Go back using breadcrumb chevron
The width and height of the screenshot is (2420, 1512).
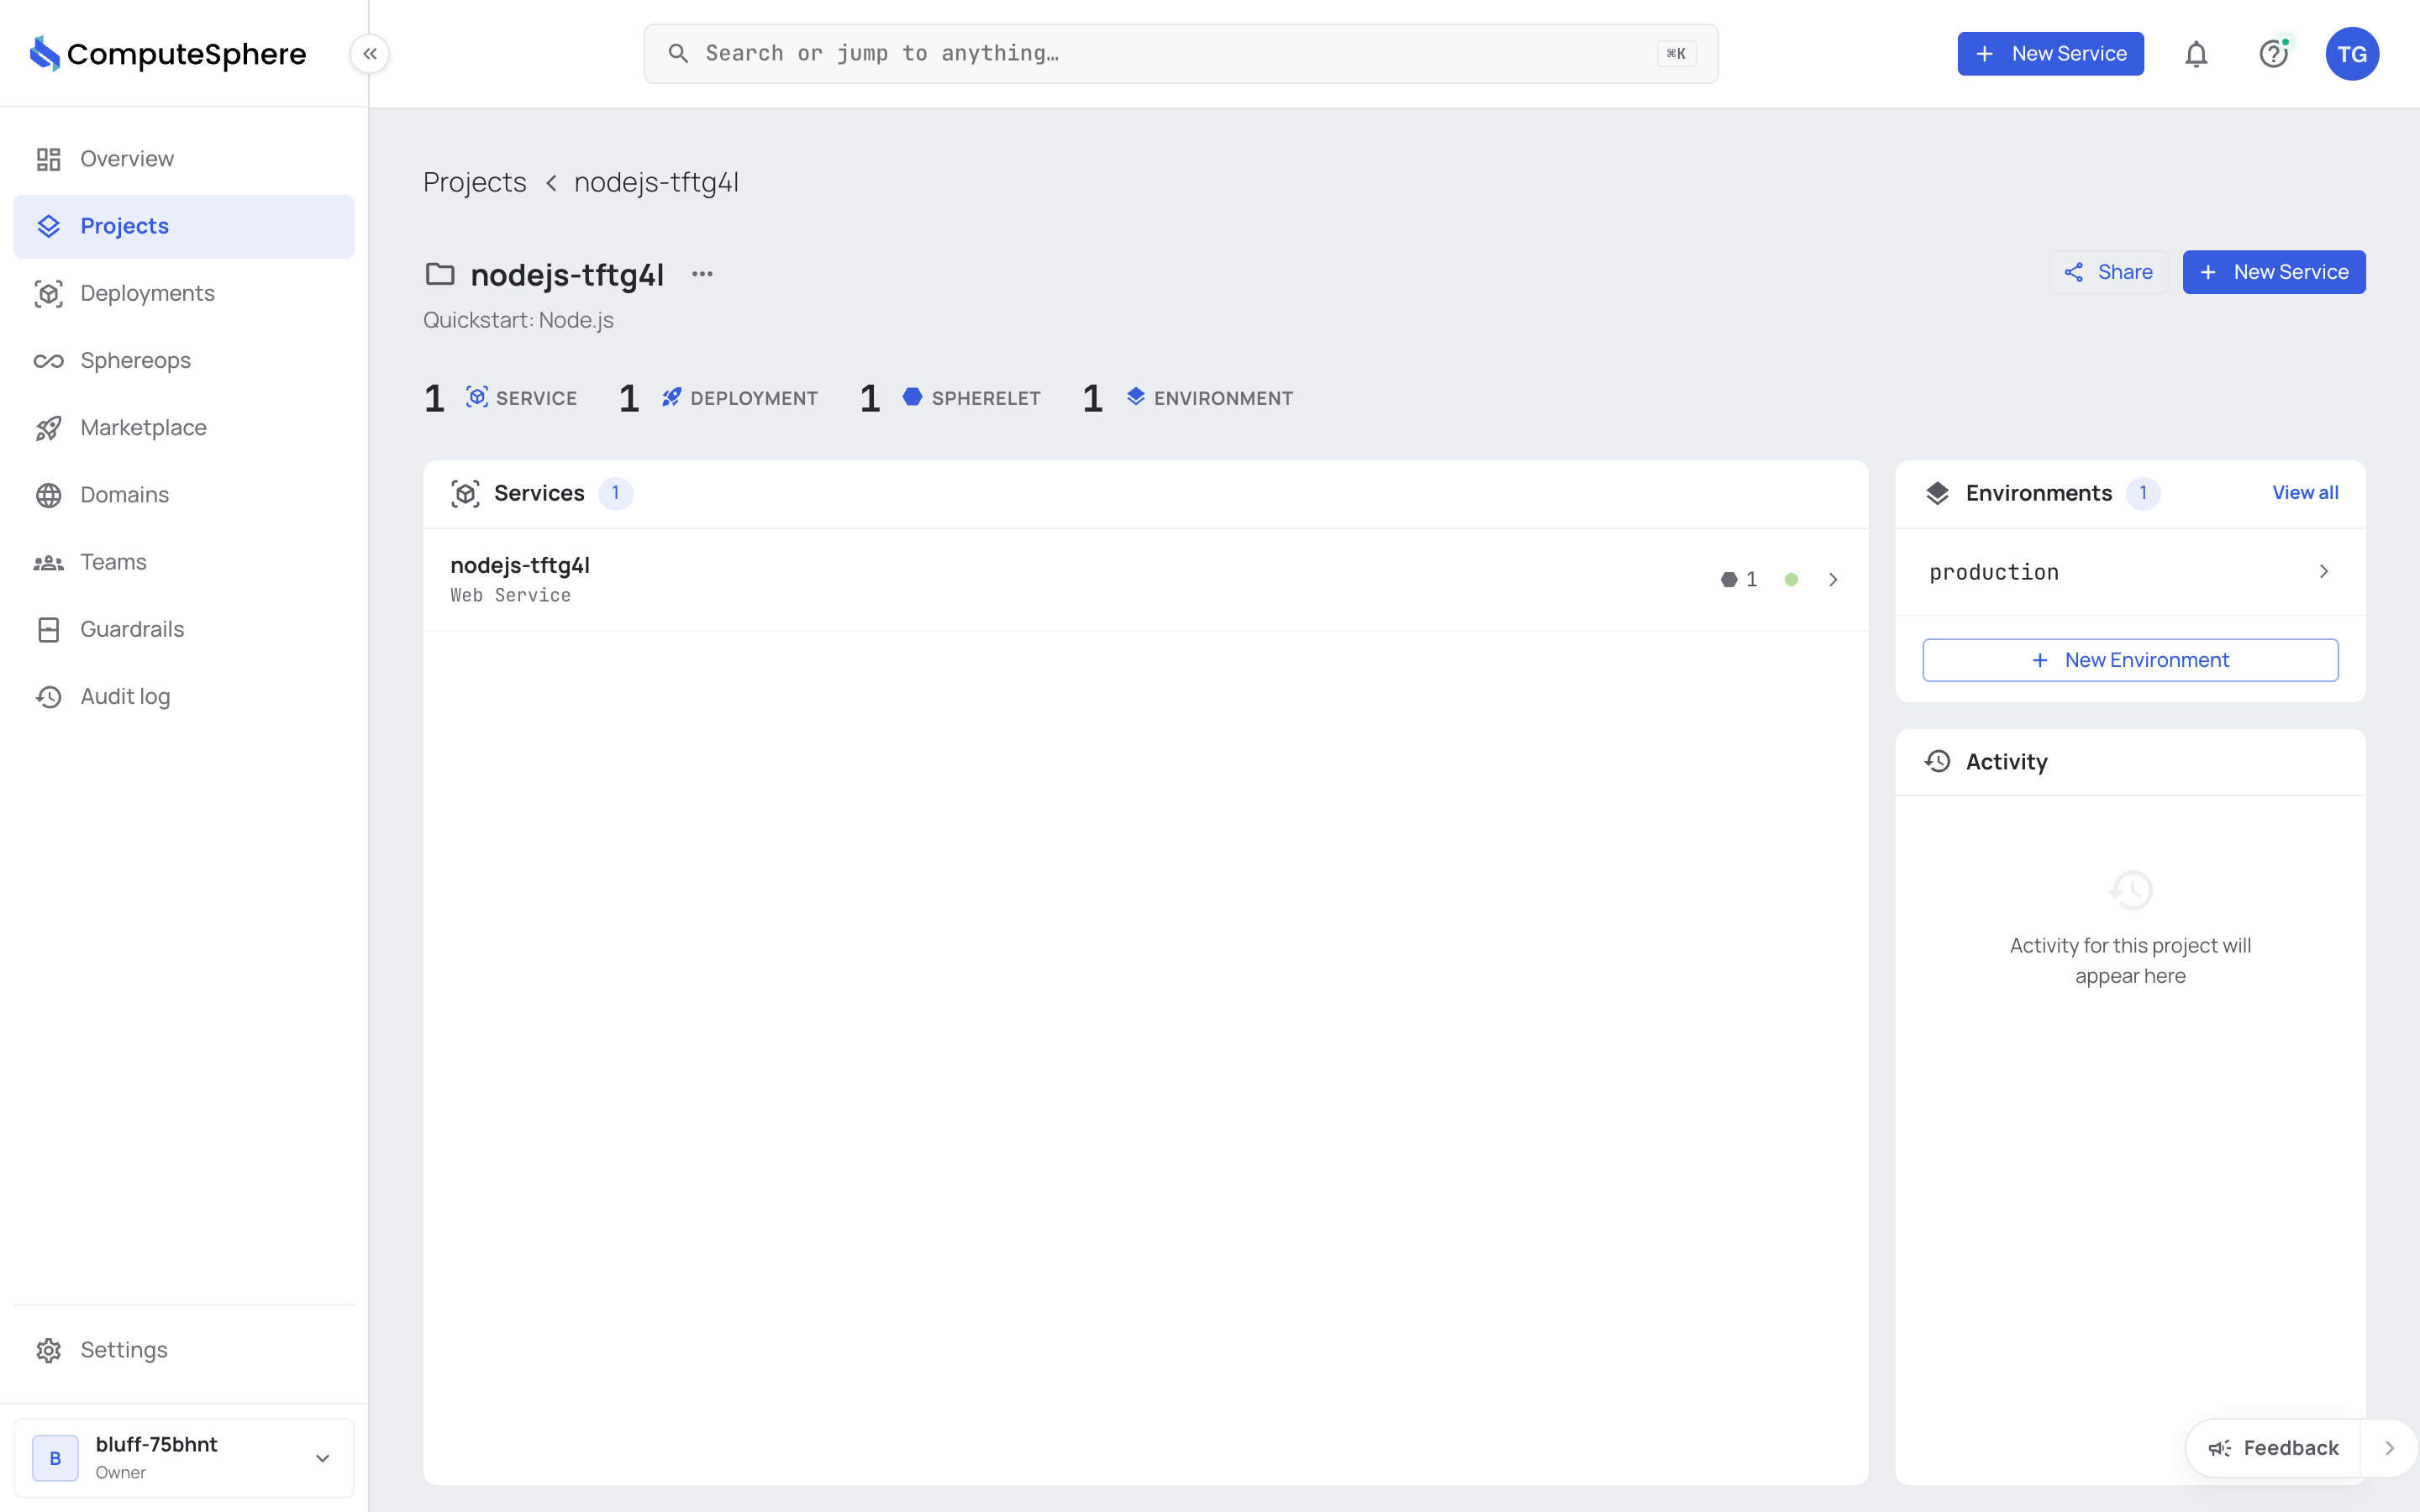(x=551, y=183)
